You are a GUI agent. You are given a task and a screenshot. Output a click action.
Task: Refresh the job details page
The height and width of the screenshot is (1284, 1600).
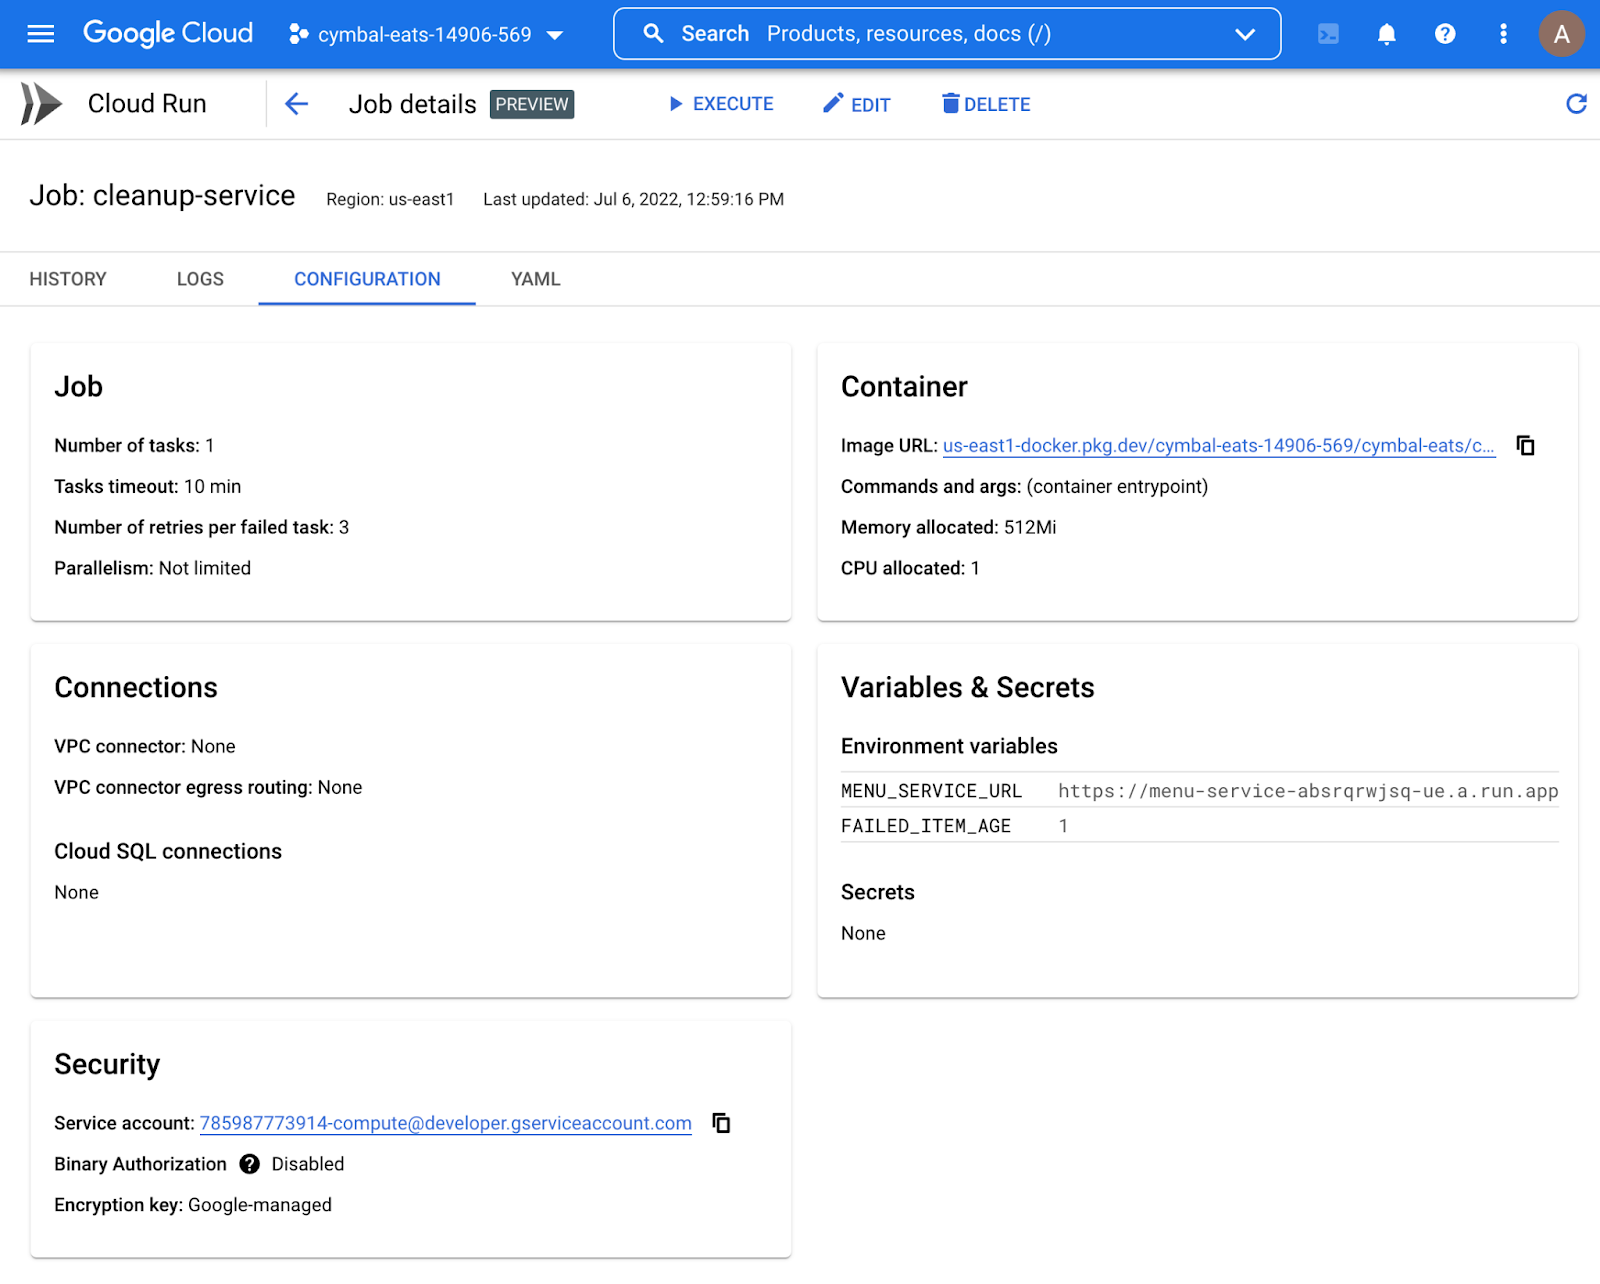pos(1576,104)
